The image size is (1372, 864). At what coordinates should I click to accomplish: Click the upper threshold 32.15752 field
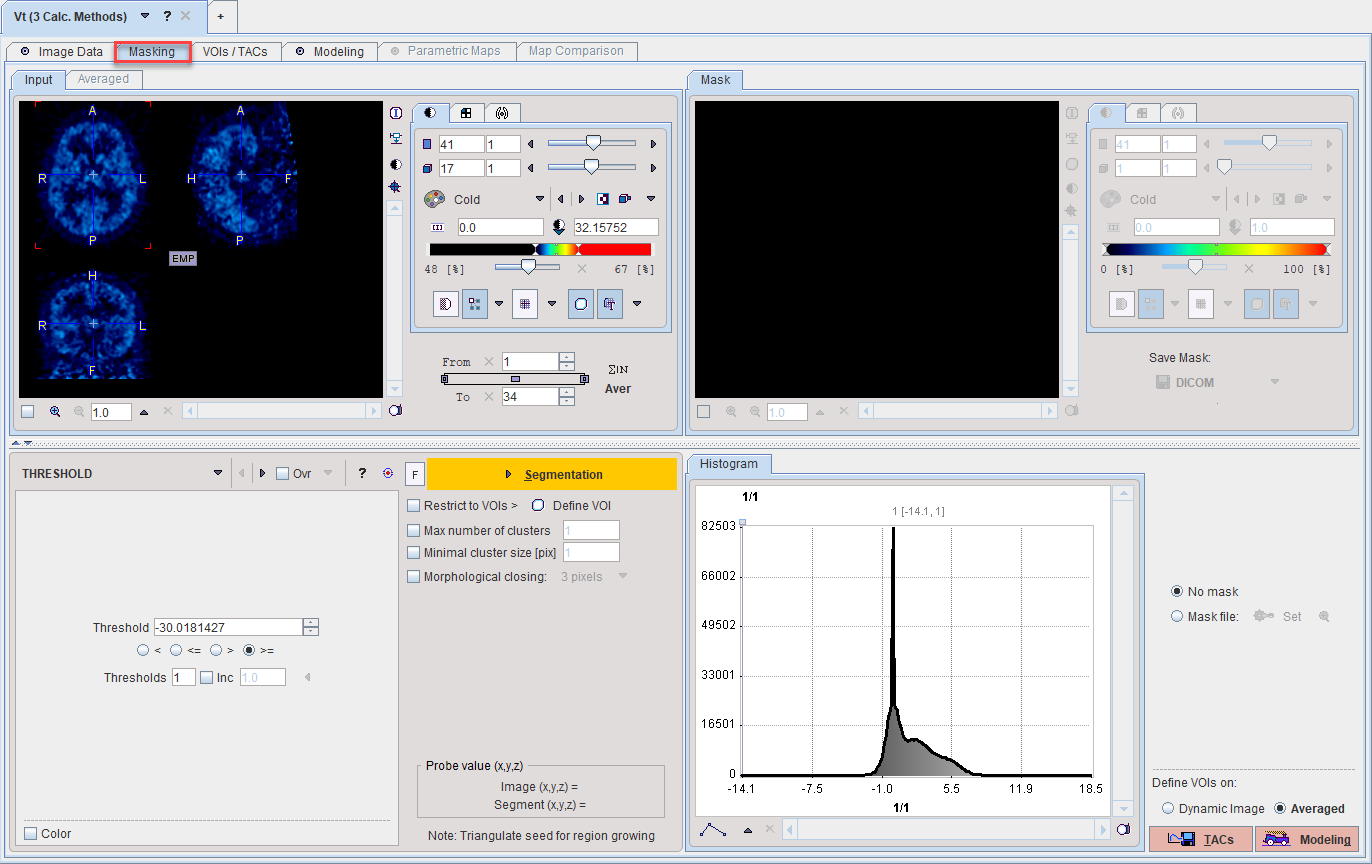tap(616, 227)
